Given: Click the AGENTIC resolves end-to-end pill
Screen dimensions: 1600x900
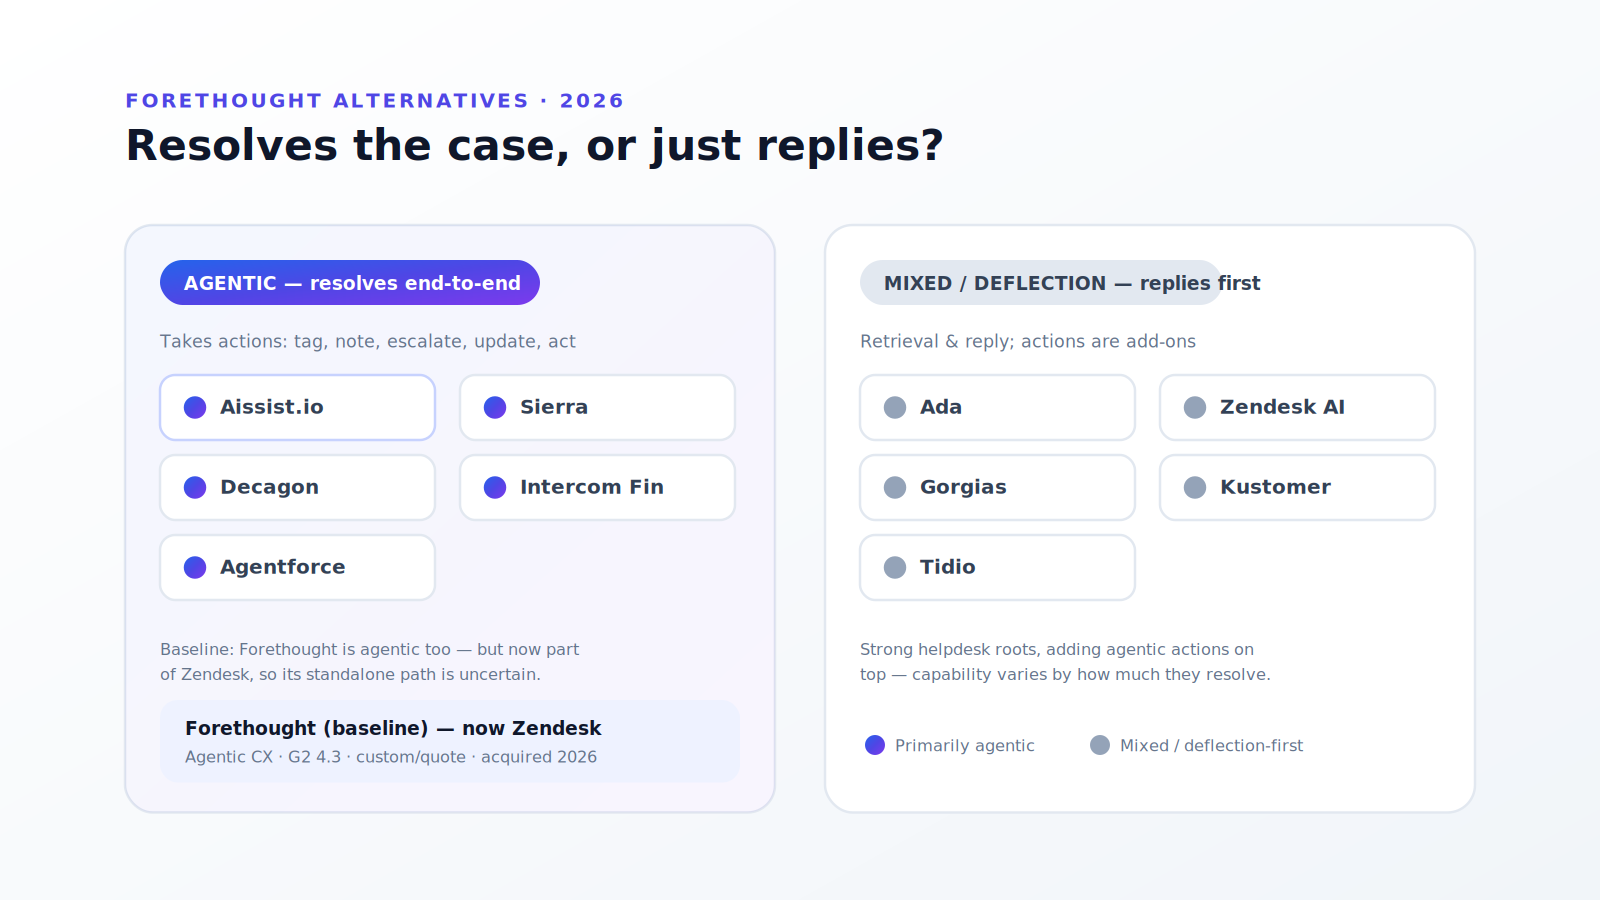Looking at the screenshot, I should click(350, 283).
